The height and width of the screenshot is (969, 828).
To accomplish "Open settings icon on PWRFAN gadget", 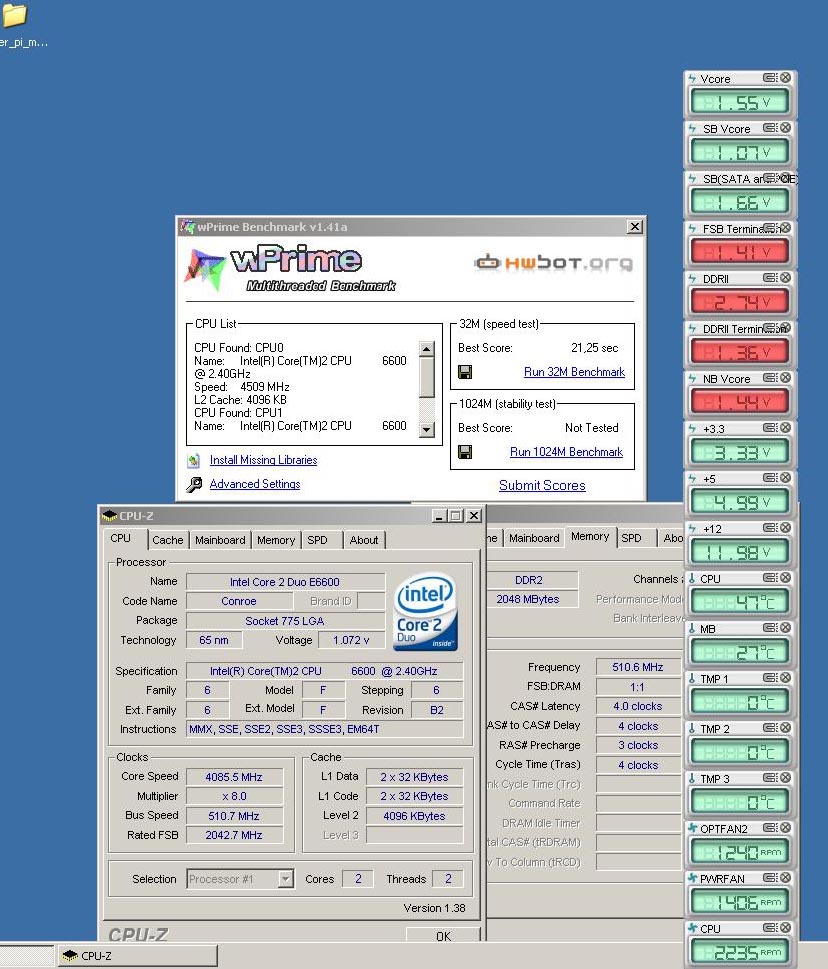I will pyautogui.click(x=770, y=878).
